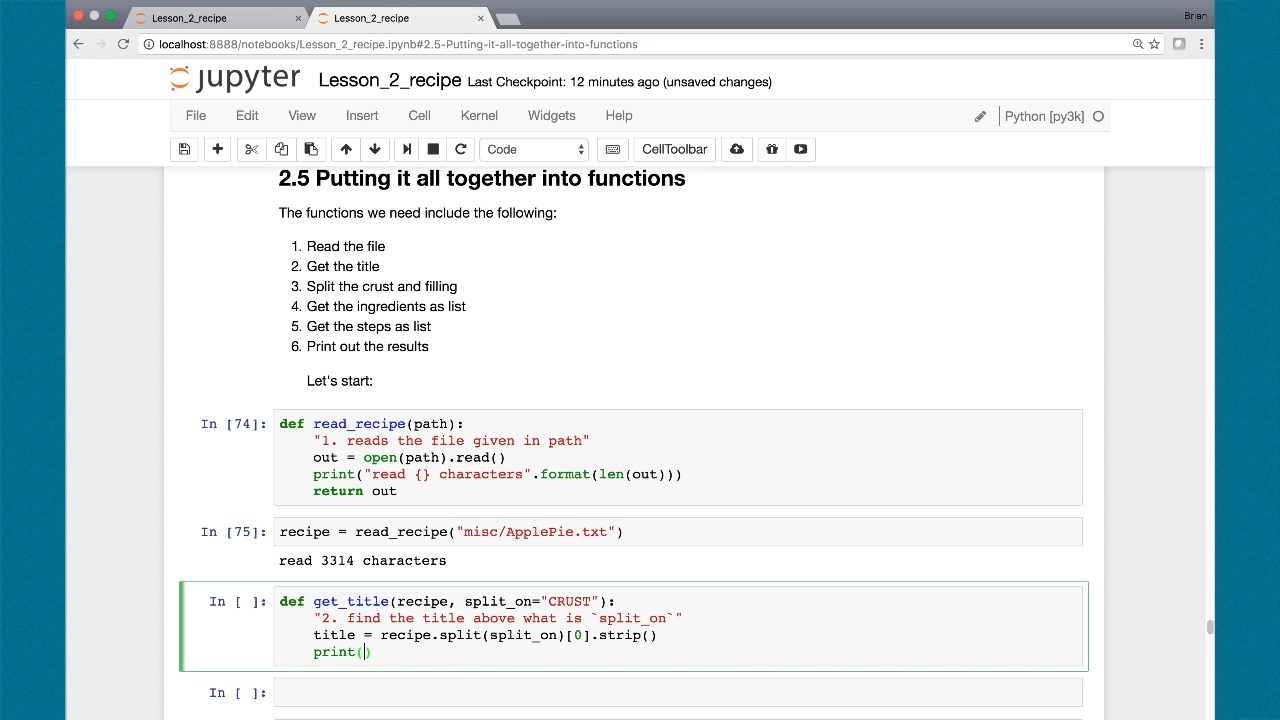Screen dimensions: 1280x720
Task: Open the Widgets menu
Action: (x=551, y=115)
